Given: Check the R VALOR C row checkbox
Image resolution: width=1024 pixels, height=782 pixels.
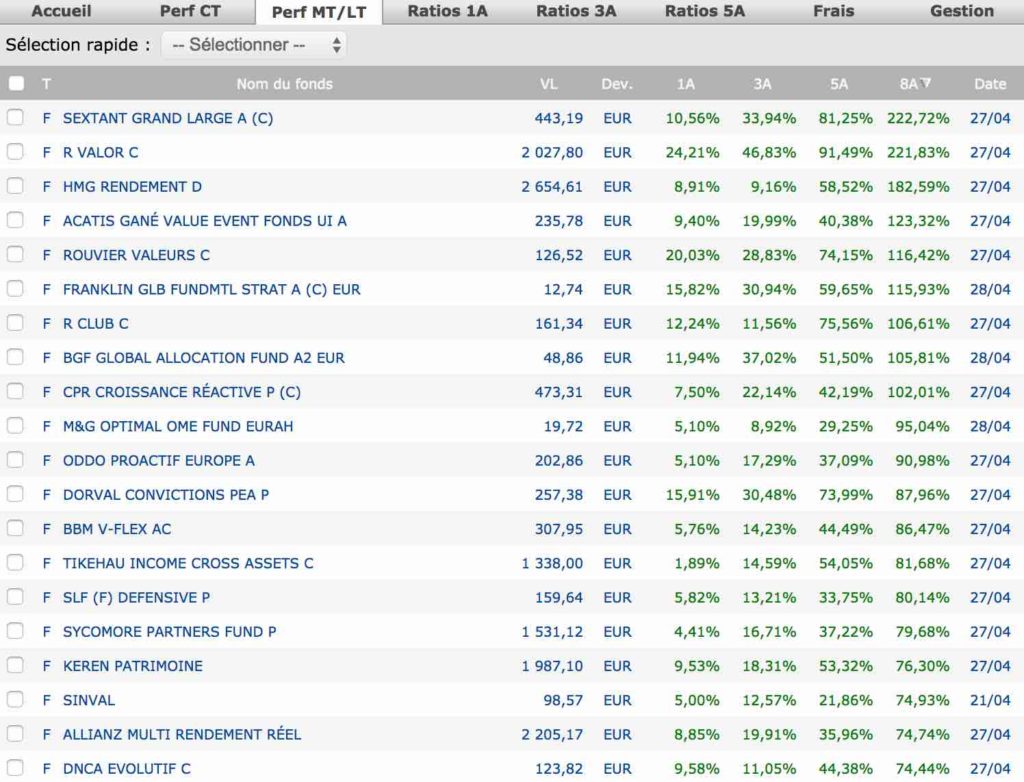Looking at the screenshot, I should (x=15, y=152).
